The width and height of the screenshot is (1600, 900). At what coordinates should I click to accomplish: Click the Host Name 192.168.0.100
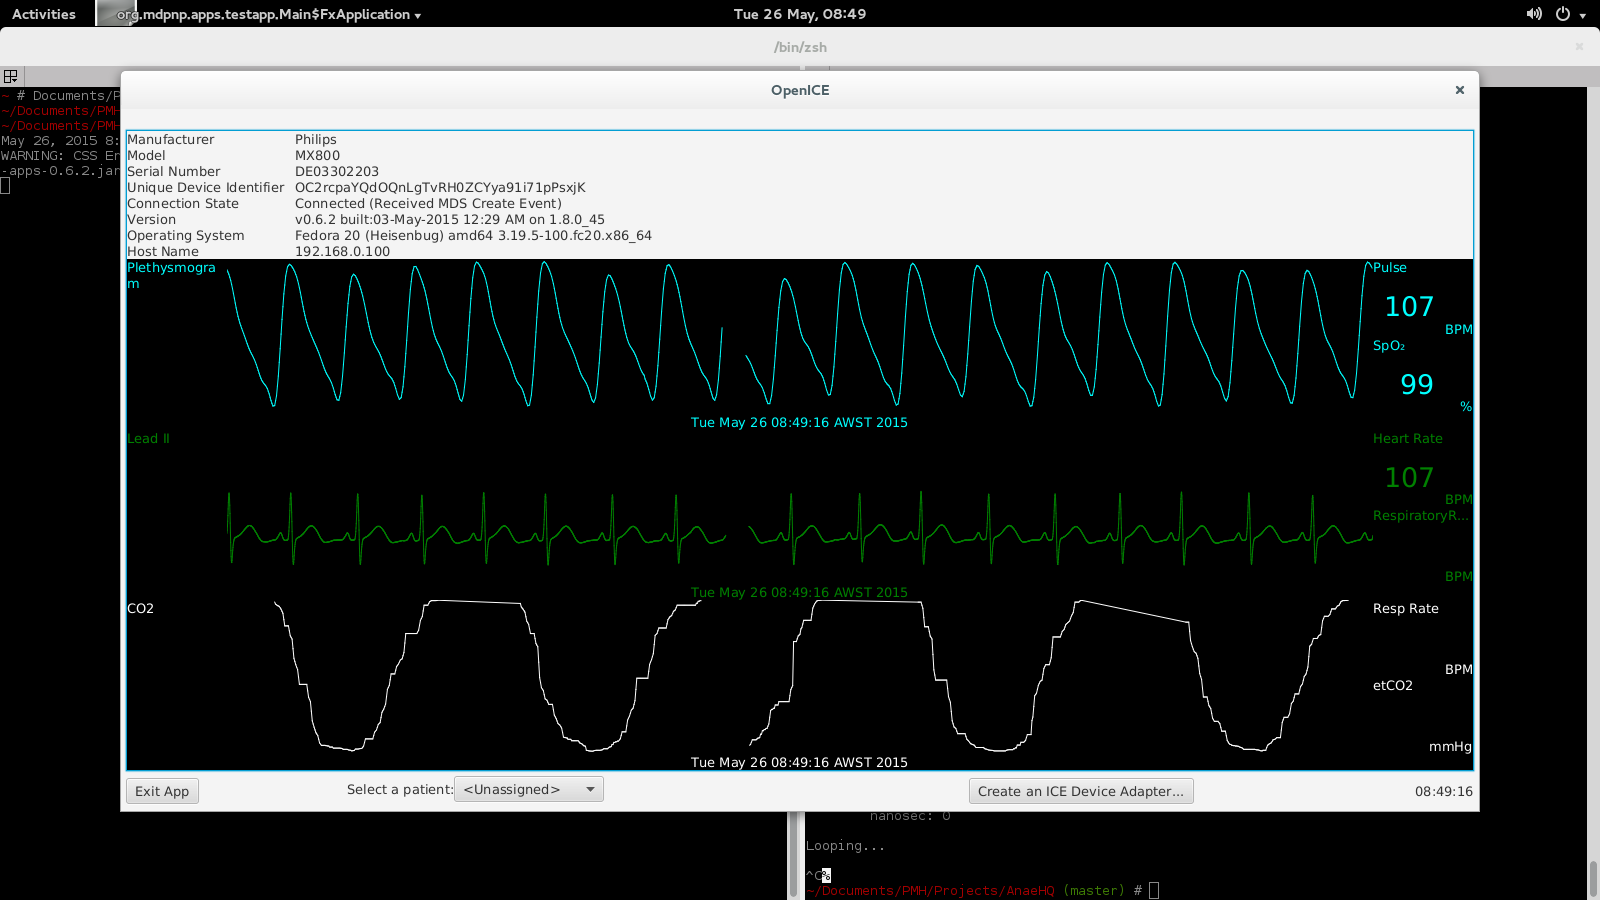[342, 251]
